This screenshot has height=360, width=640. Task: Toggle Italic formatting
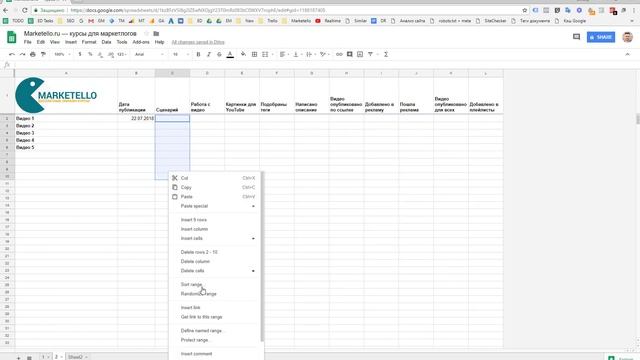click(x=209, y=54)
